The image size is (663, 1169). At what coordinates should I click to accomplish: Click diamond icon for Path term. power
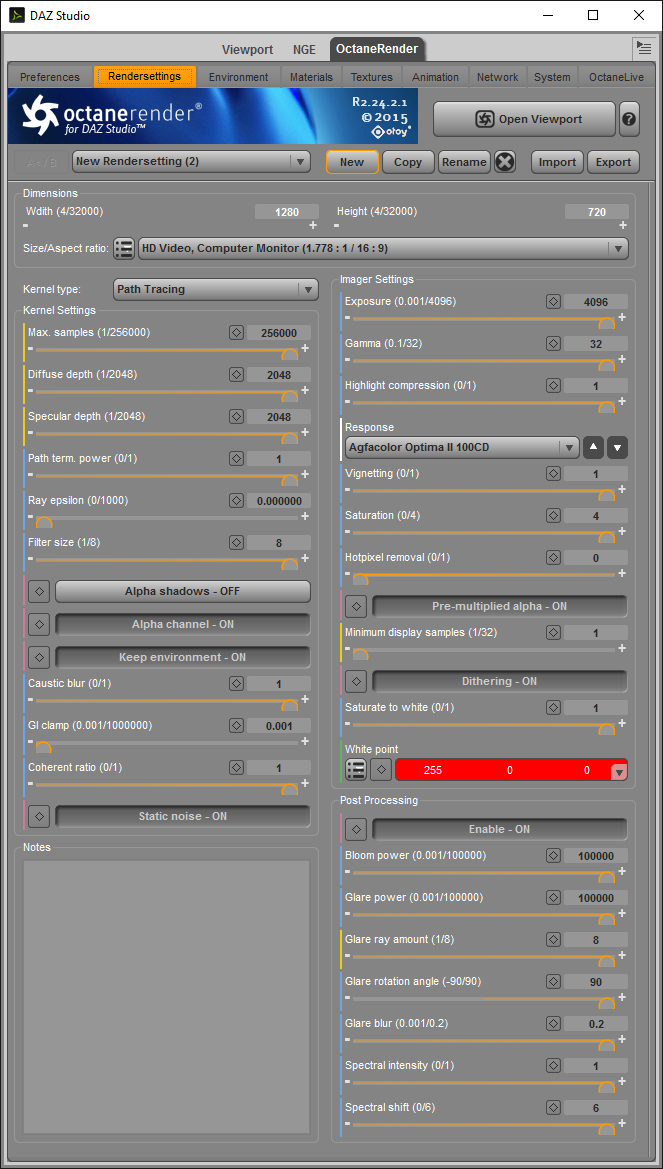coord(236,459)
